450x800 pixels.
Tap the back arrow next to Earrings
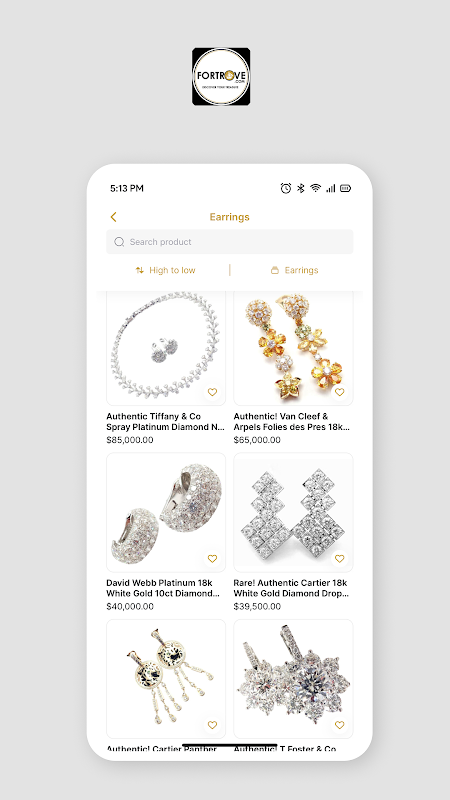[113, 217]
